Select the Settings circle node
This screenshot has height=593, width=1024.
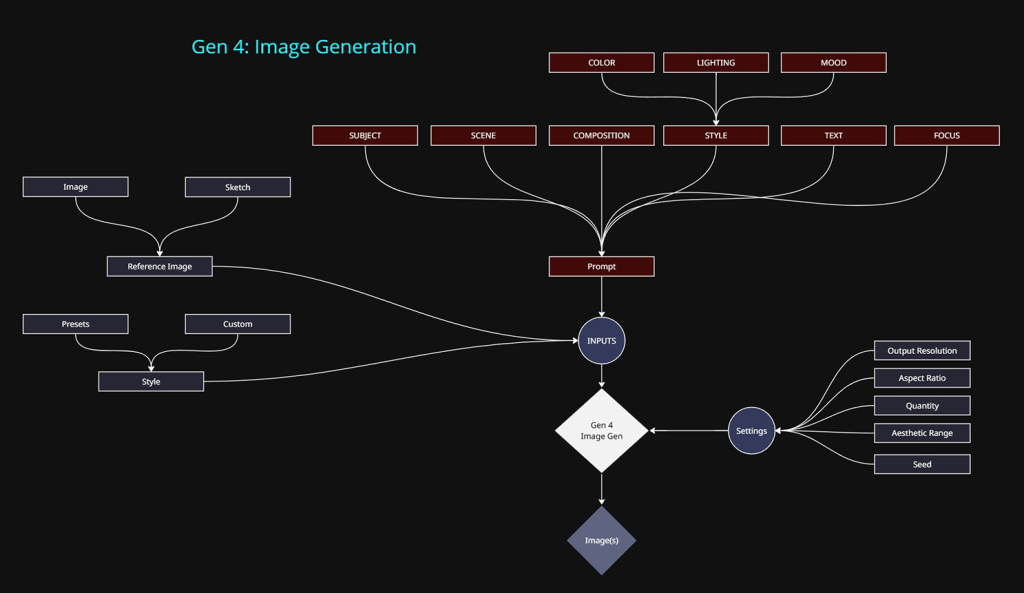pos(751,431)
